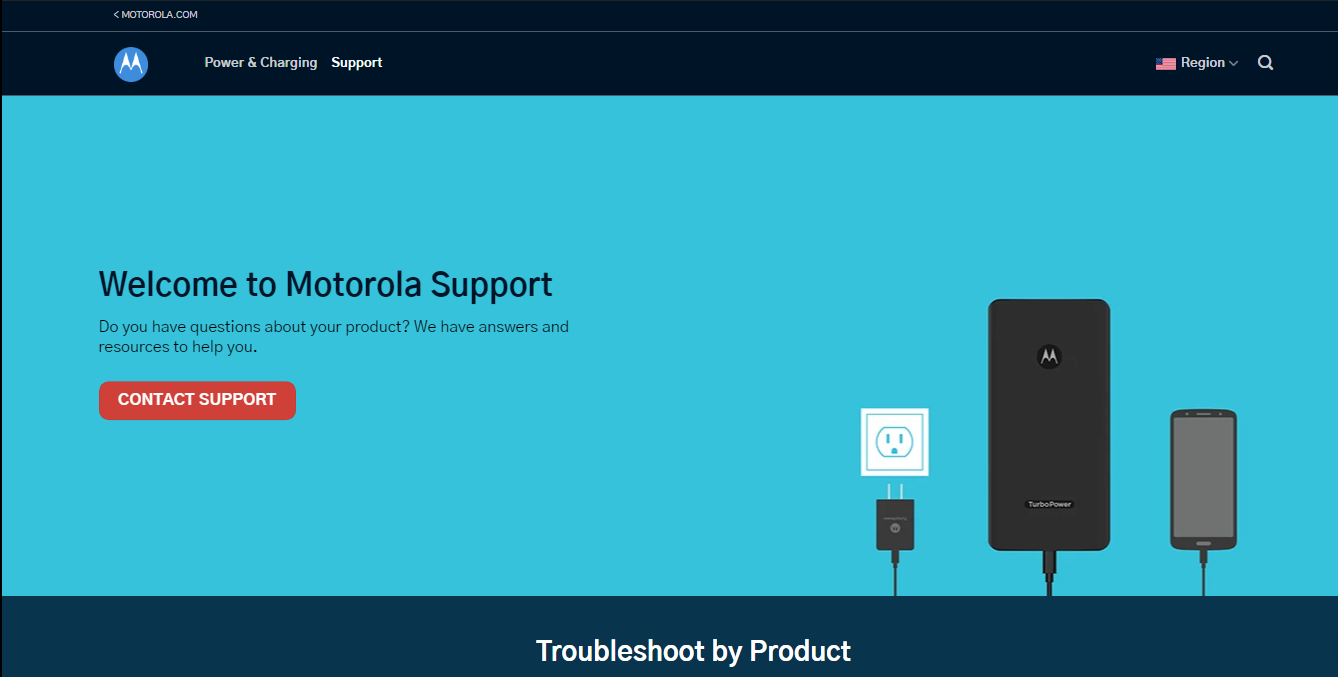Viewport: 1338px width, 677px height.
Task: Click the cable under the power bank
Action: 1048,575
